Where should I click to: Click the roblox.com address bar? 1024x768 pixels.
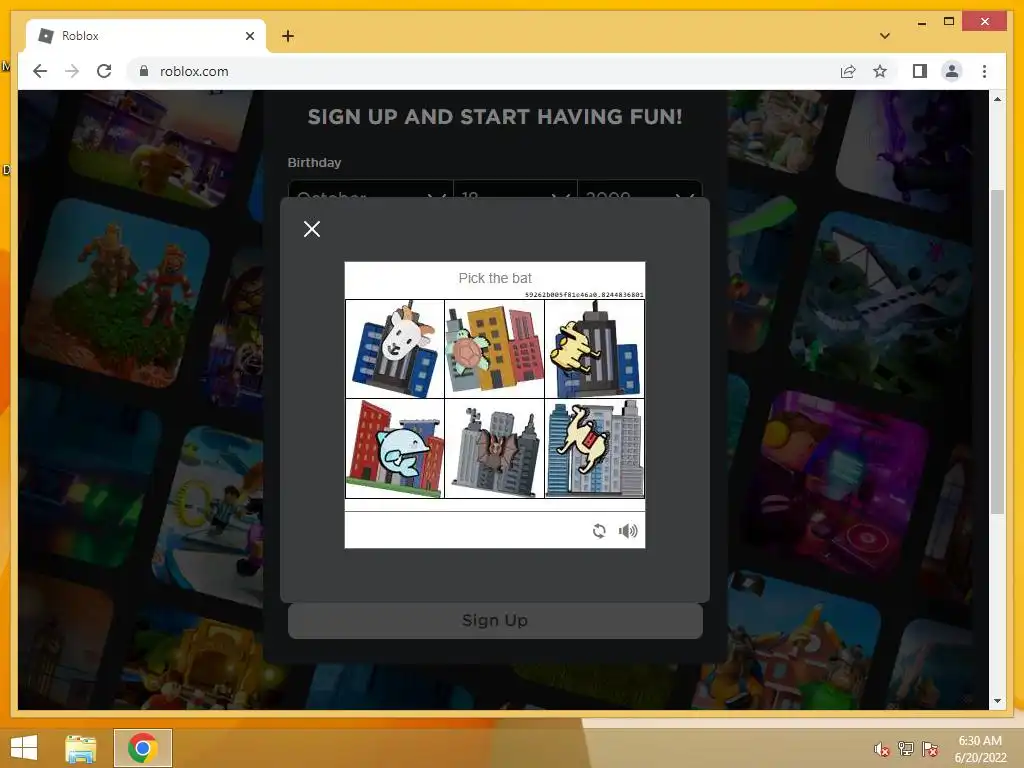coord(483,71)
